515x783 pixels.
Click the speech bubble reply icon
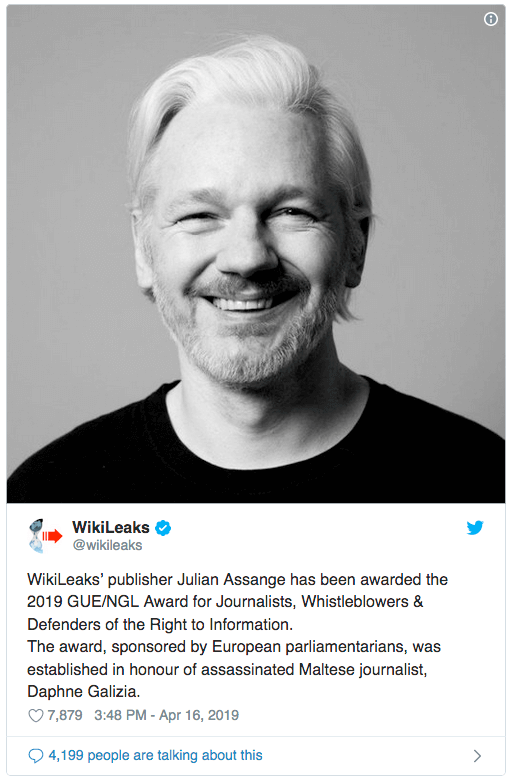point(35,756)
